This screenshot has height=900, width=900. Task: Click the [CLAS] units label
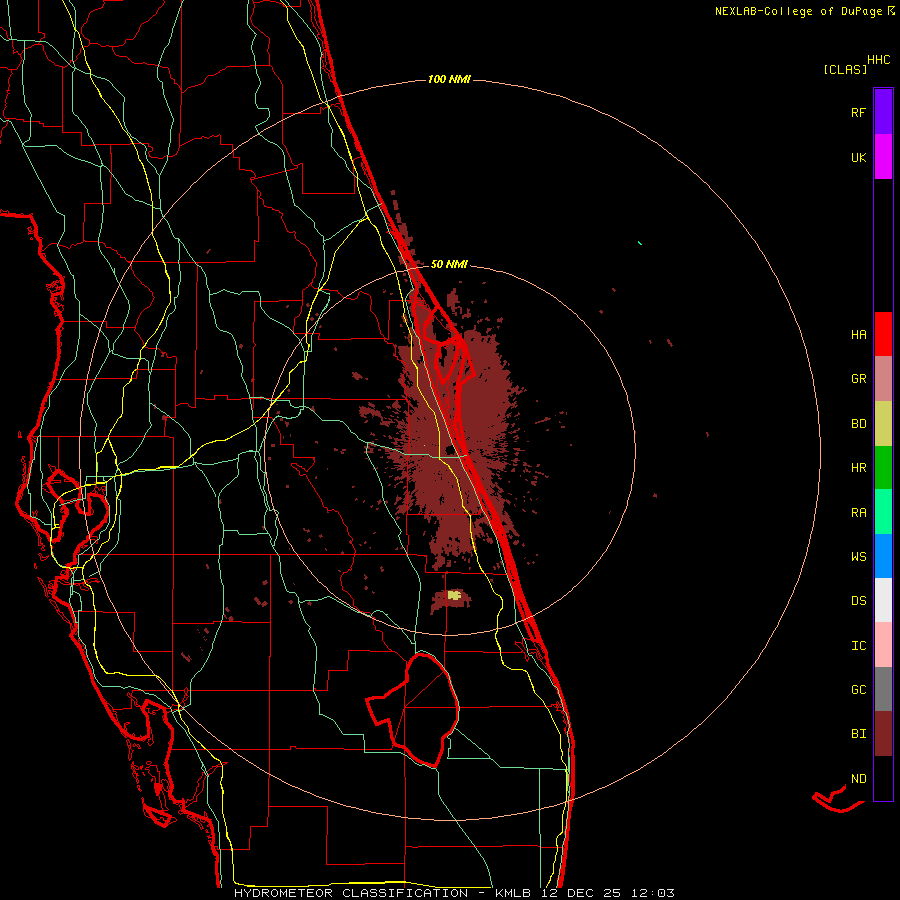pyautogui.click(x=845, y=70)
